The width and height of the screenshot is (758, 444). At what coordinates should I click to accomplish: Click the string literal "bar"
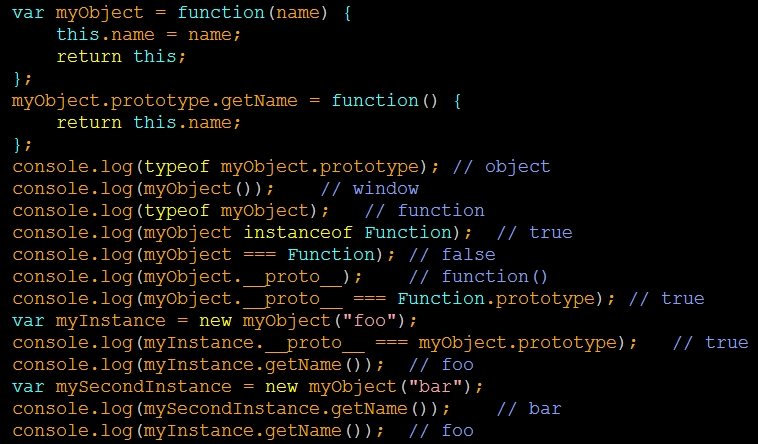tap(436, 386)
